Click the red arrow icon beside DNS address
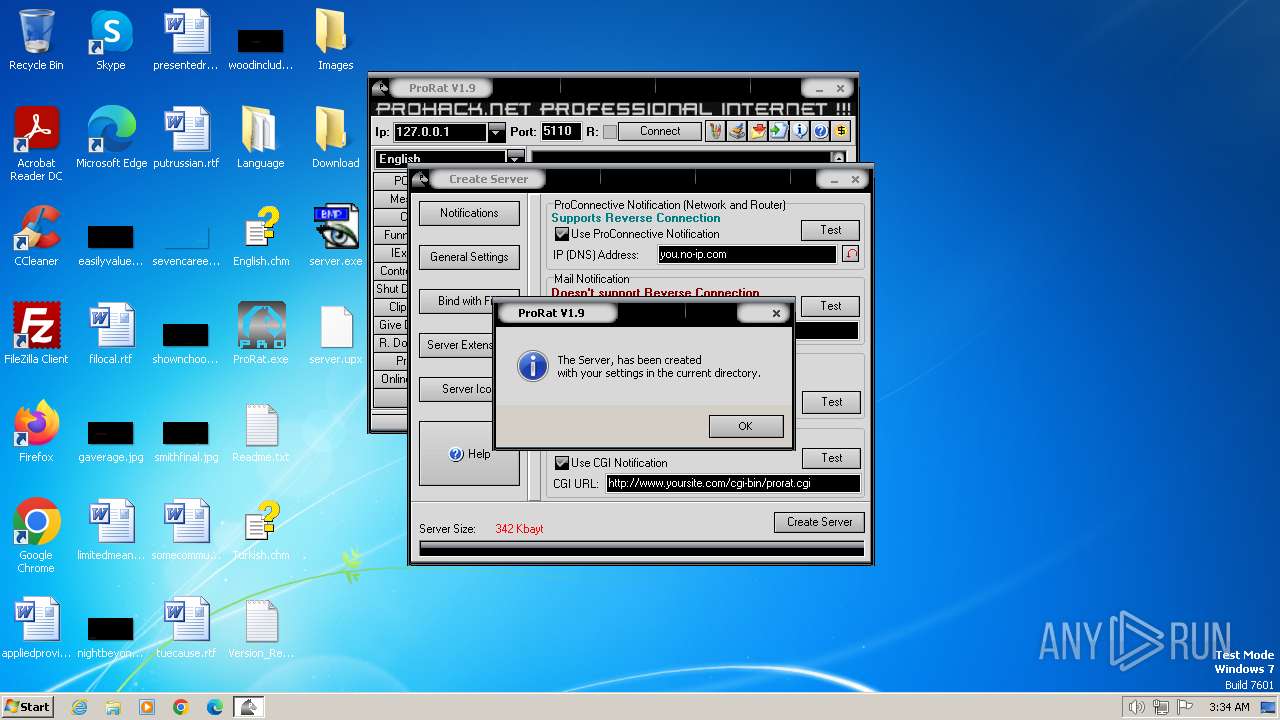 pyautogui.click(x=850, y=254)
